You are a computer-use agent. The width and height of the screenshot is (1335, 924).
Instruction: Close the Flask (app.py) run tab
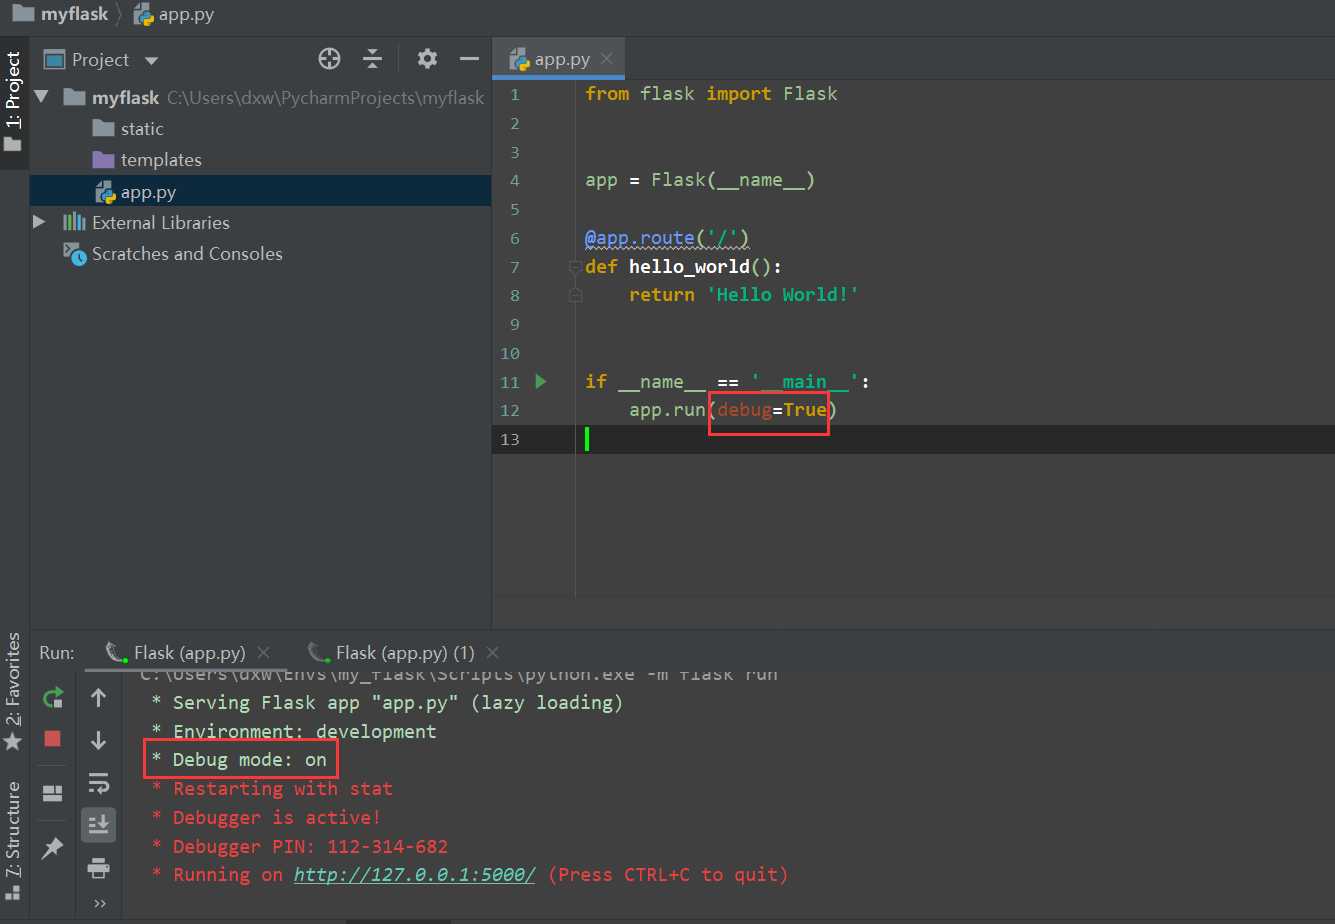pos(264,653)
